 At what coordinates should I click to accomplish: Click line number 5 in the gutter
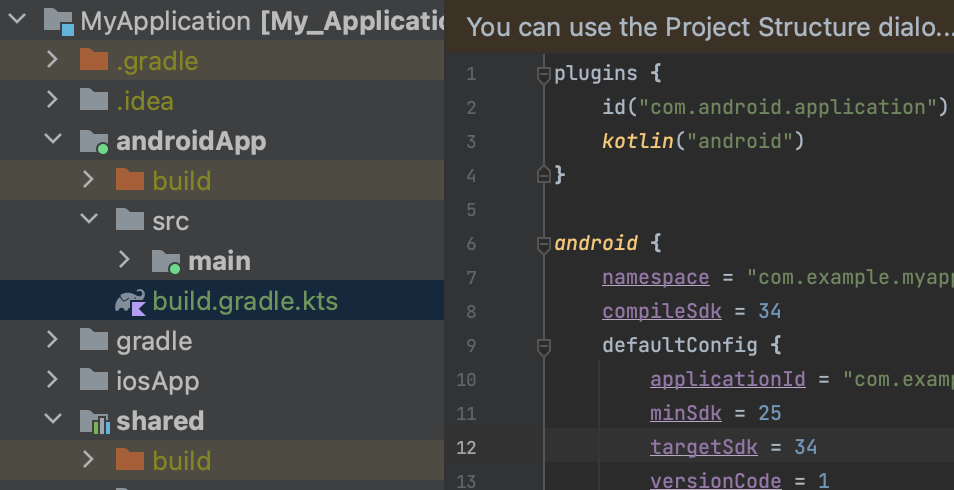tap(471, 210)
